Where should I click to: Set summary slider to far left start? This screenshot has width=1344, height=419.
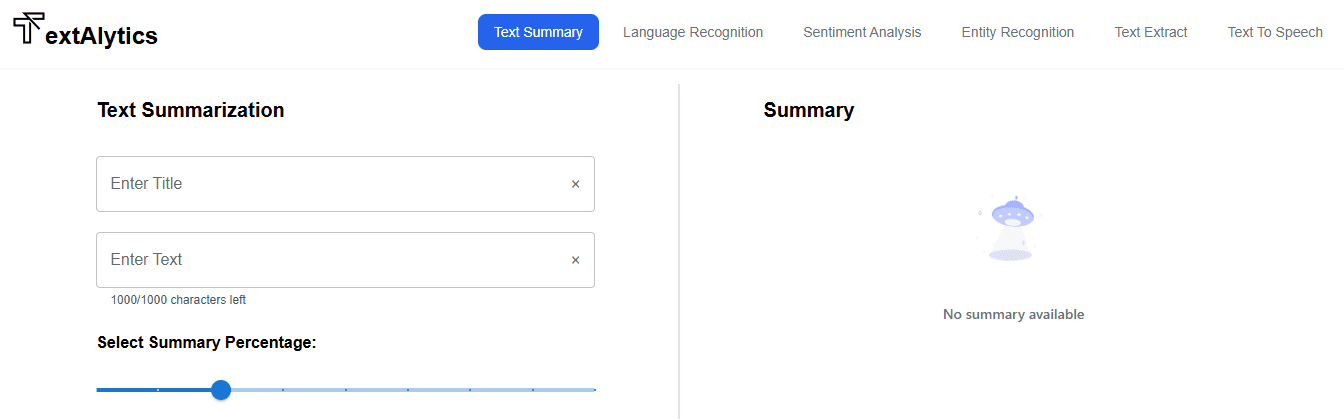tap(98, 390)
